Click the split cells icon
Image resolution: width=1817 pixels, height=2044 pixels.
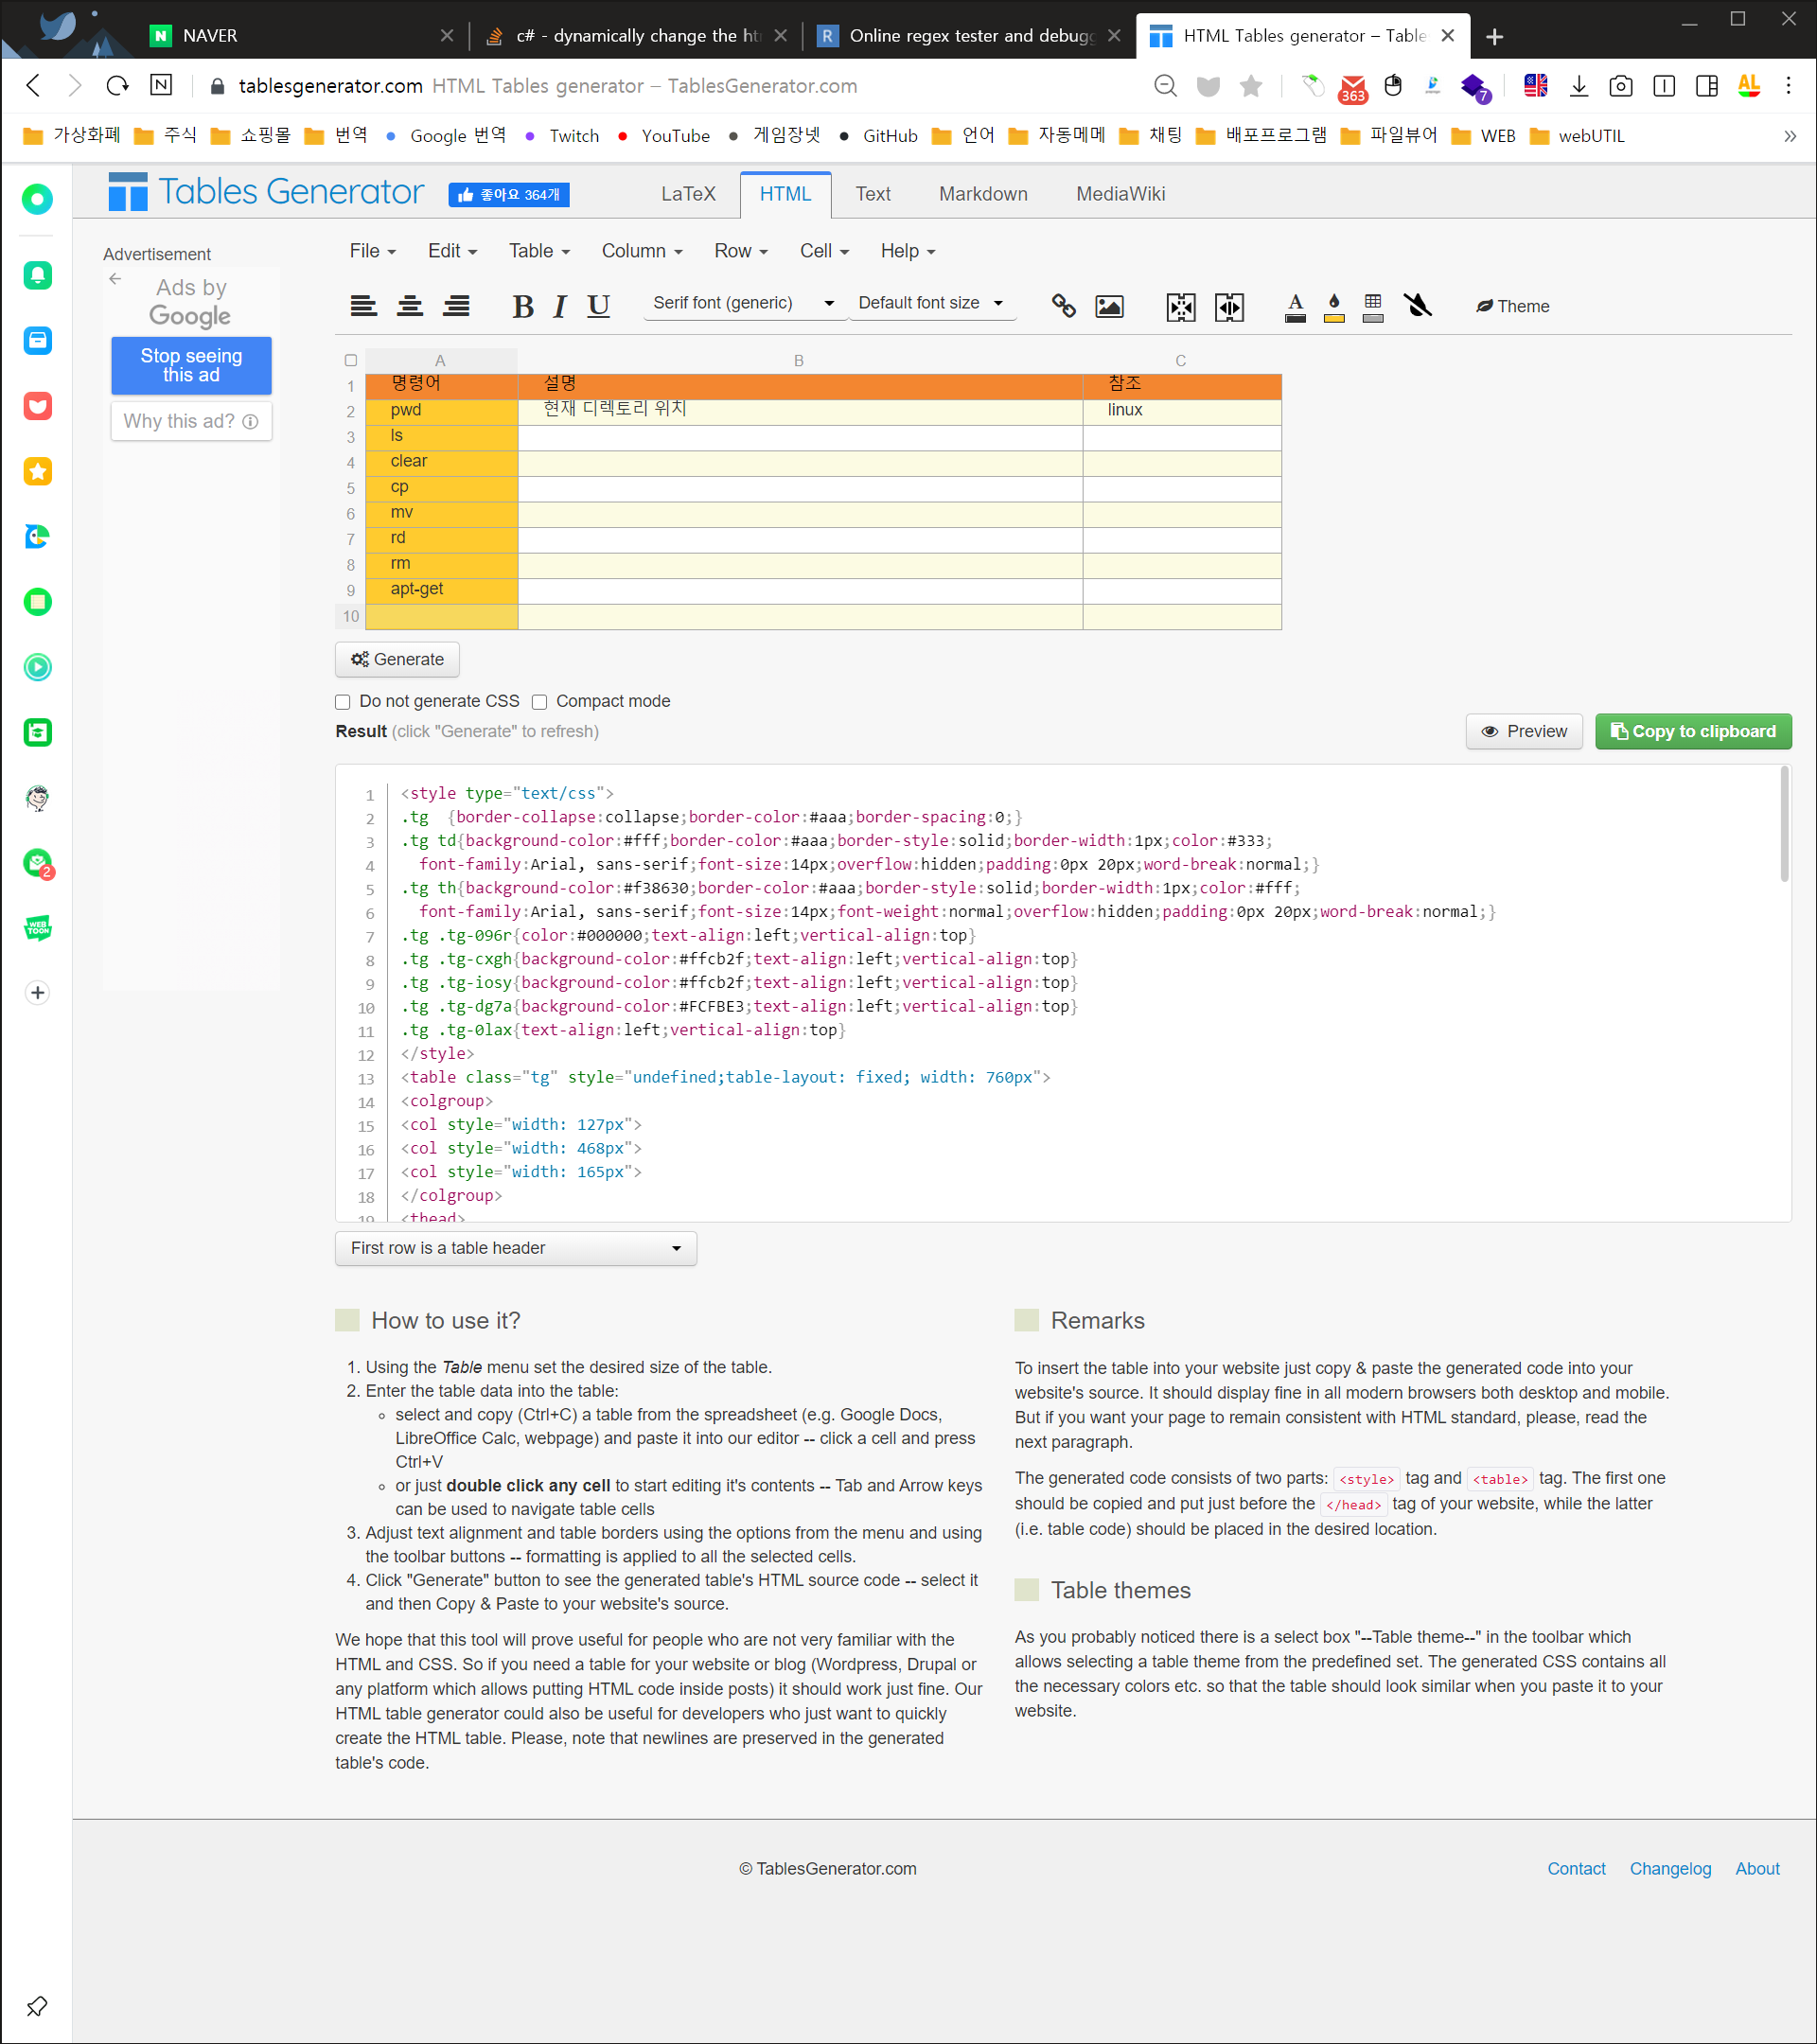coord(1229,307)
